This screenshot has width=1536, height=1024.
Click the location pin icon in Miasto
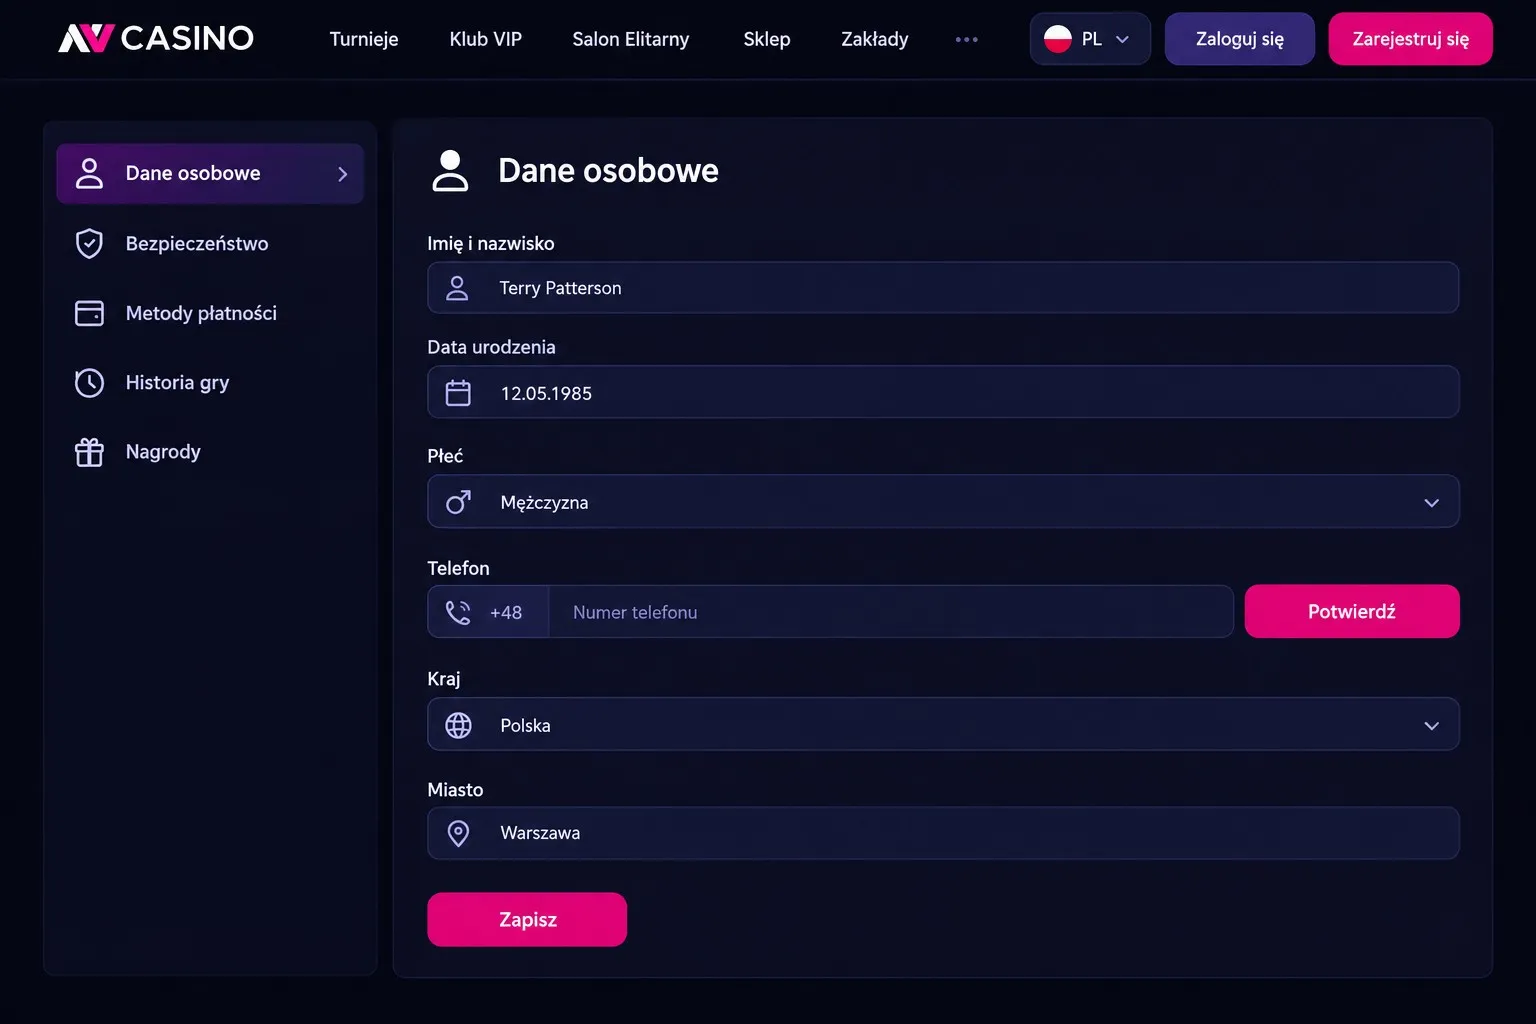pyautogui.click(x=458, y=833)
